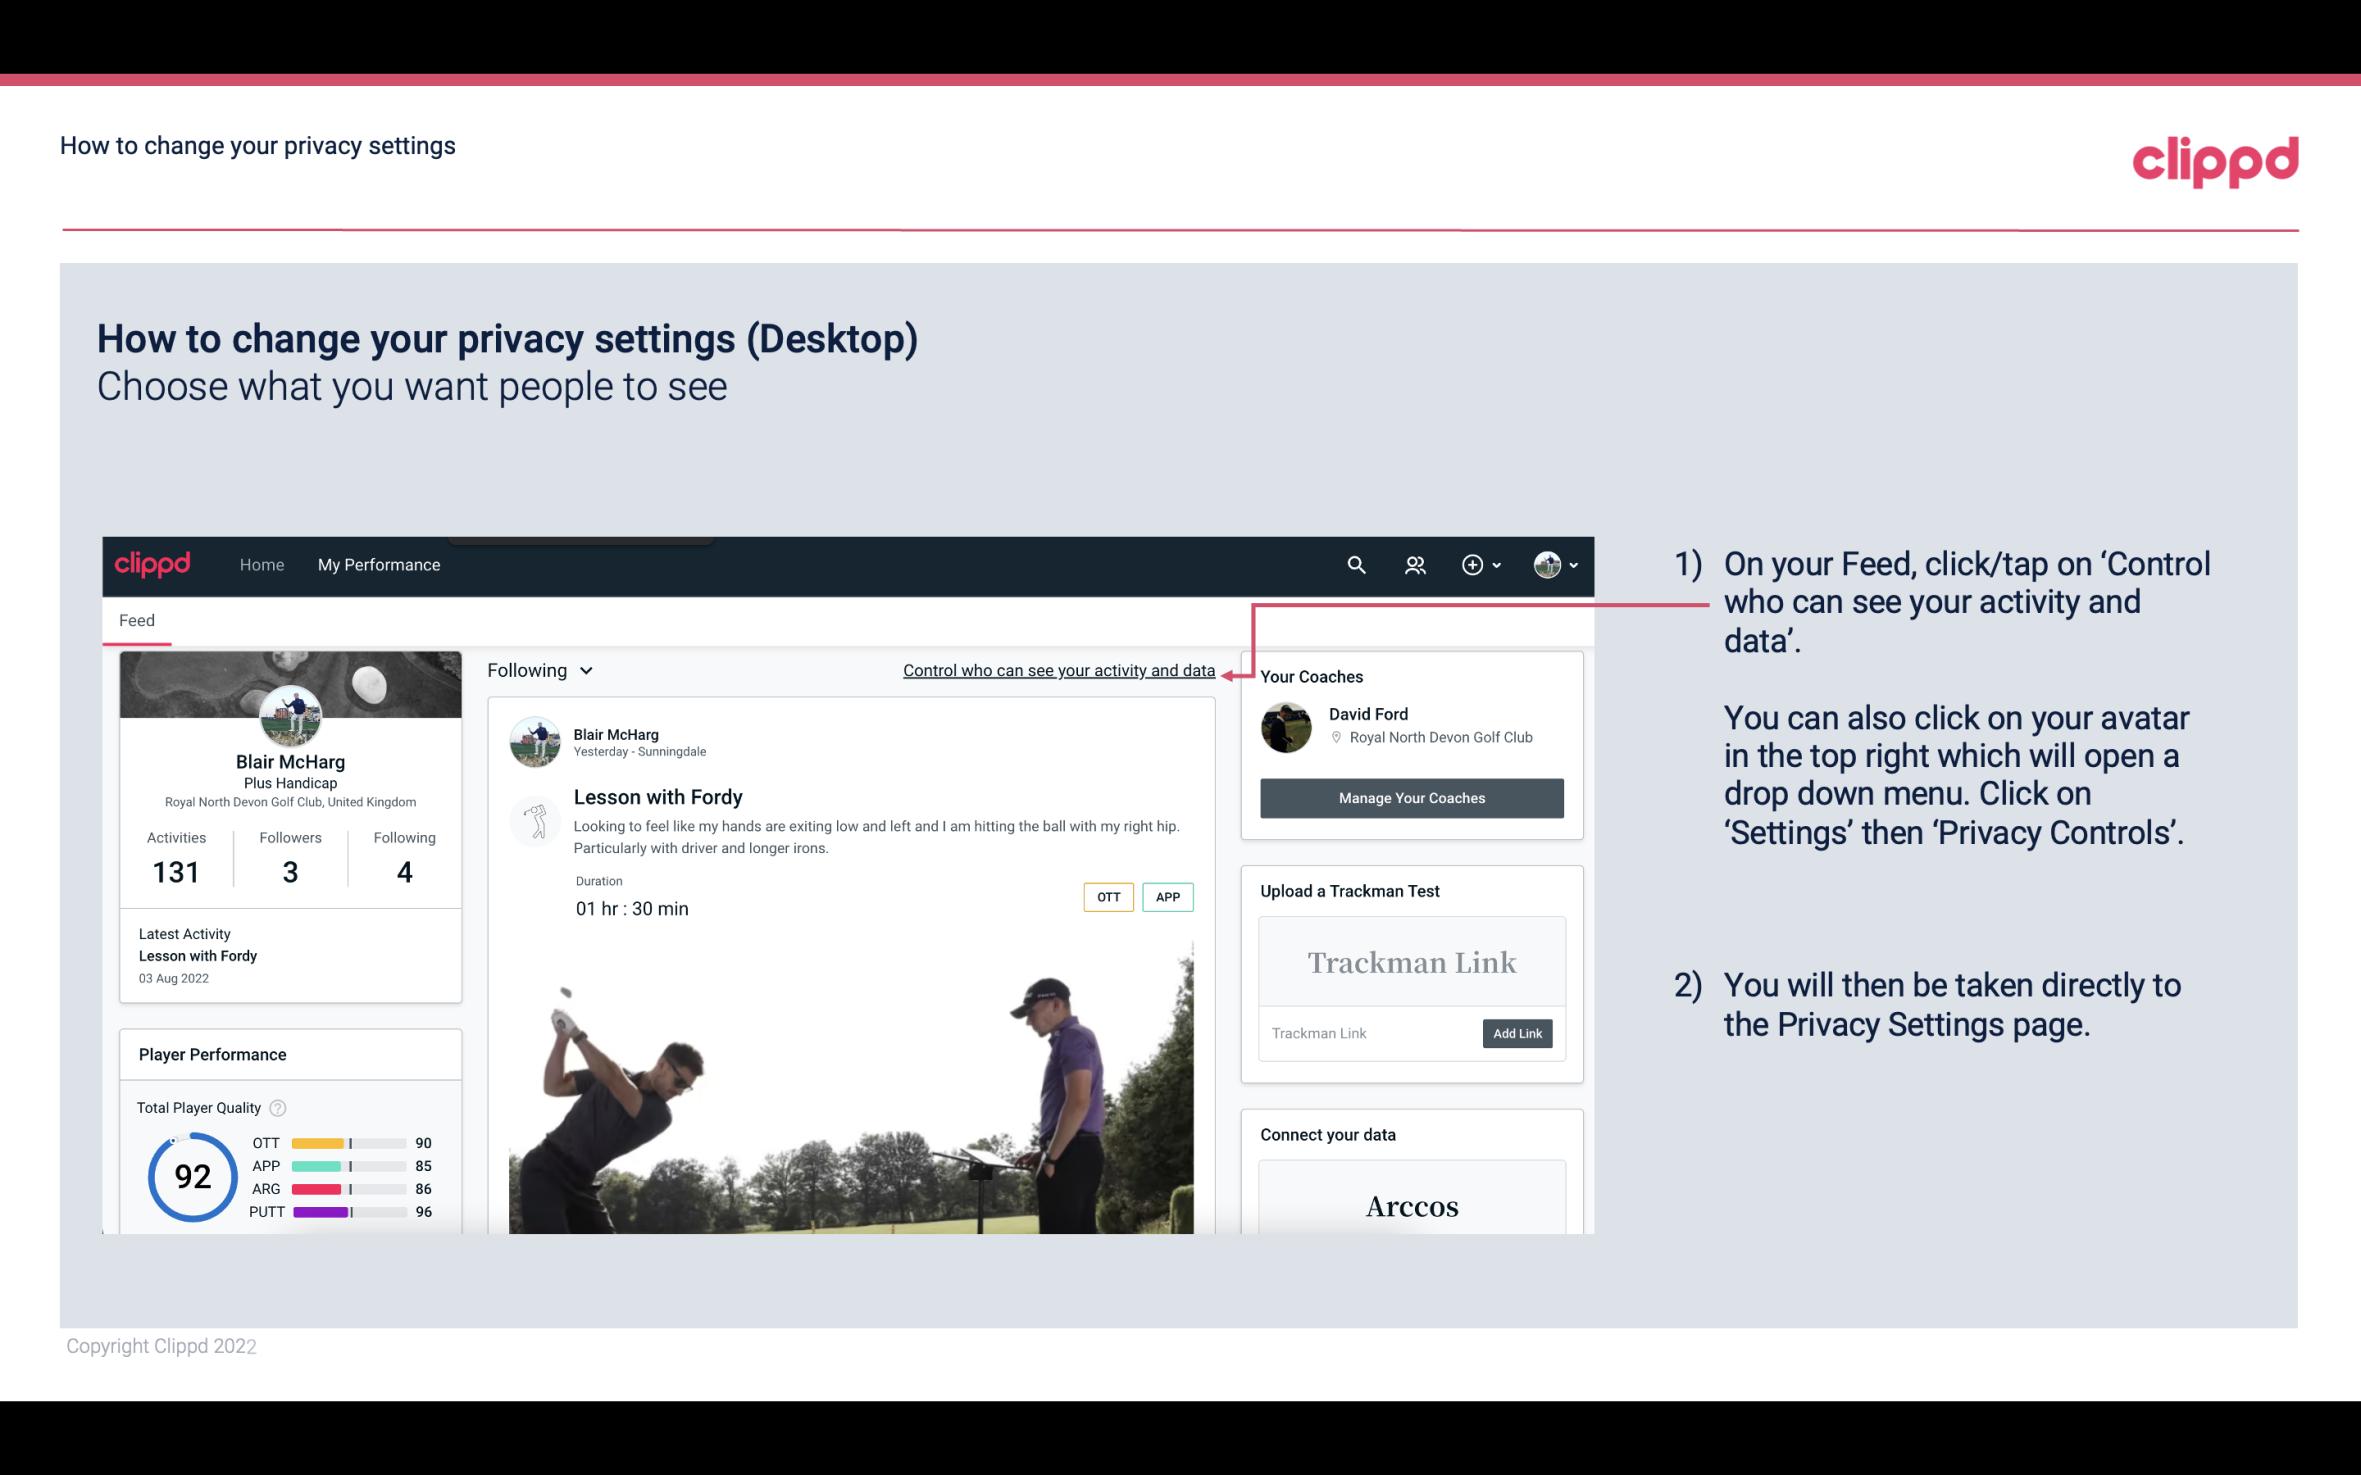Screen dimensions: 2361x1475
Task: Click the OTT performance tag icon
Action: (x=1106, y=896)
